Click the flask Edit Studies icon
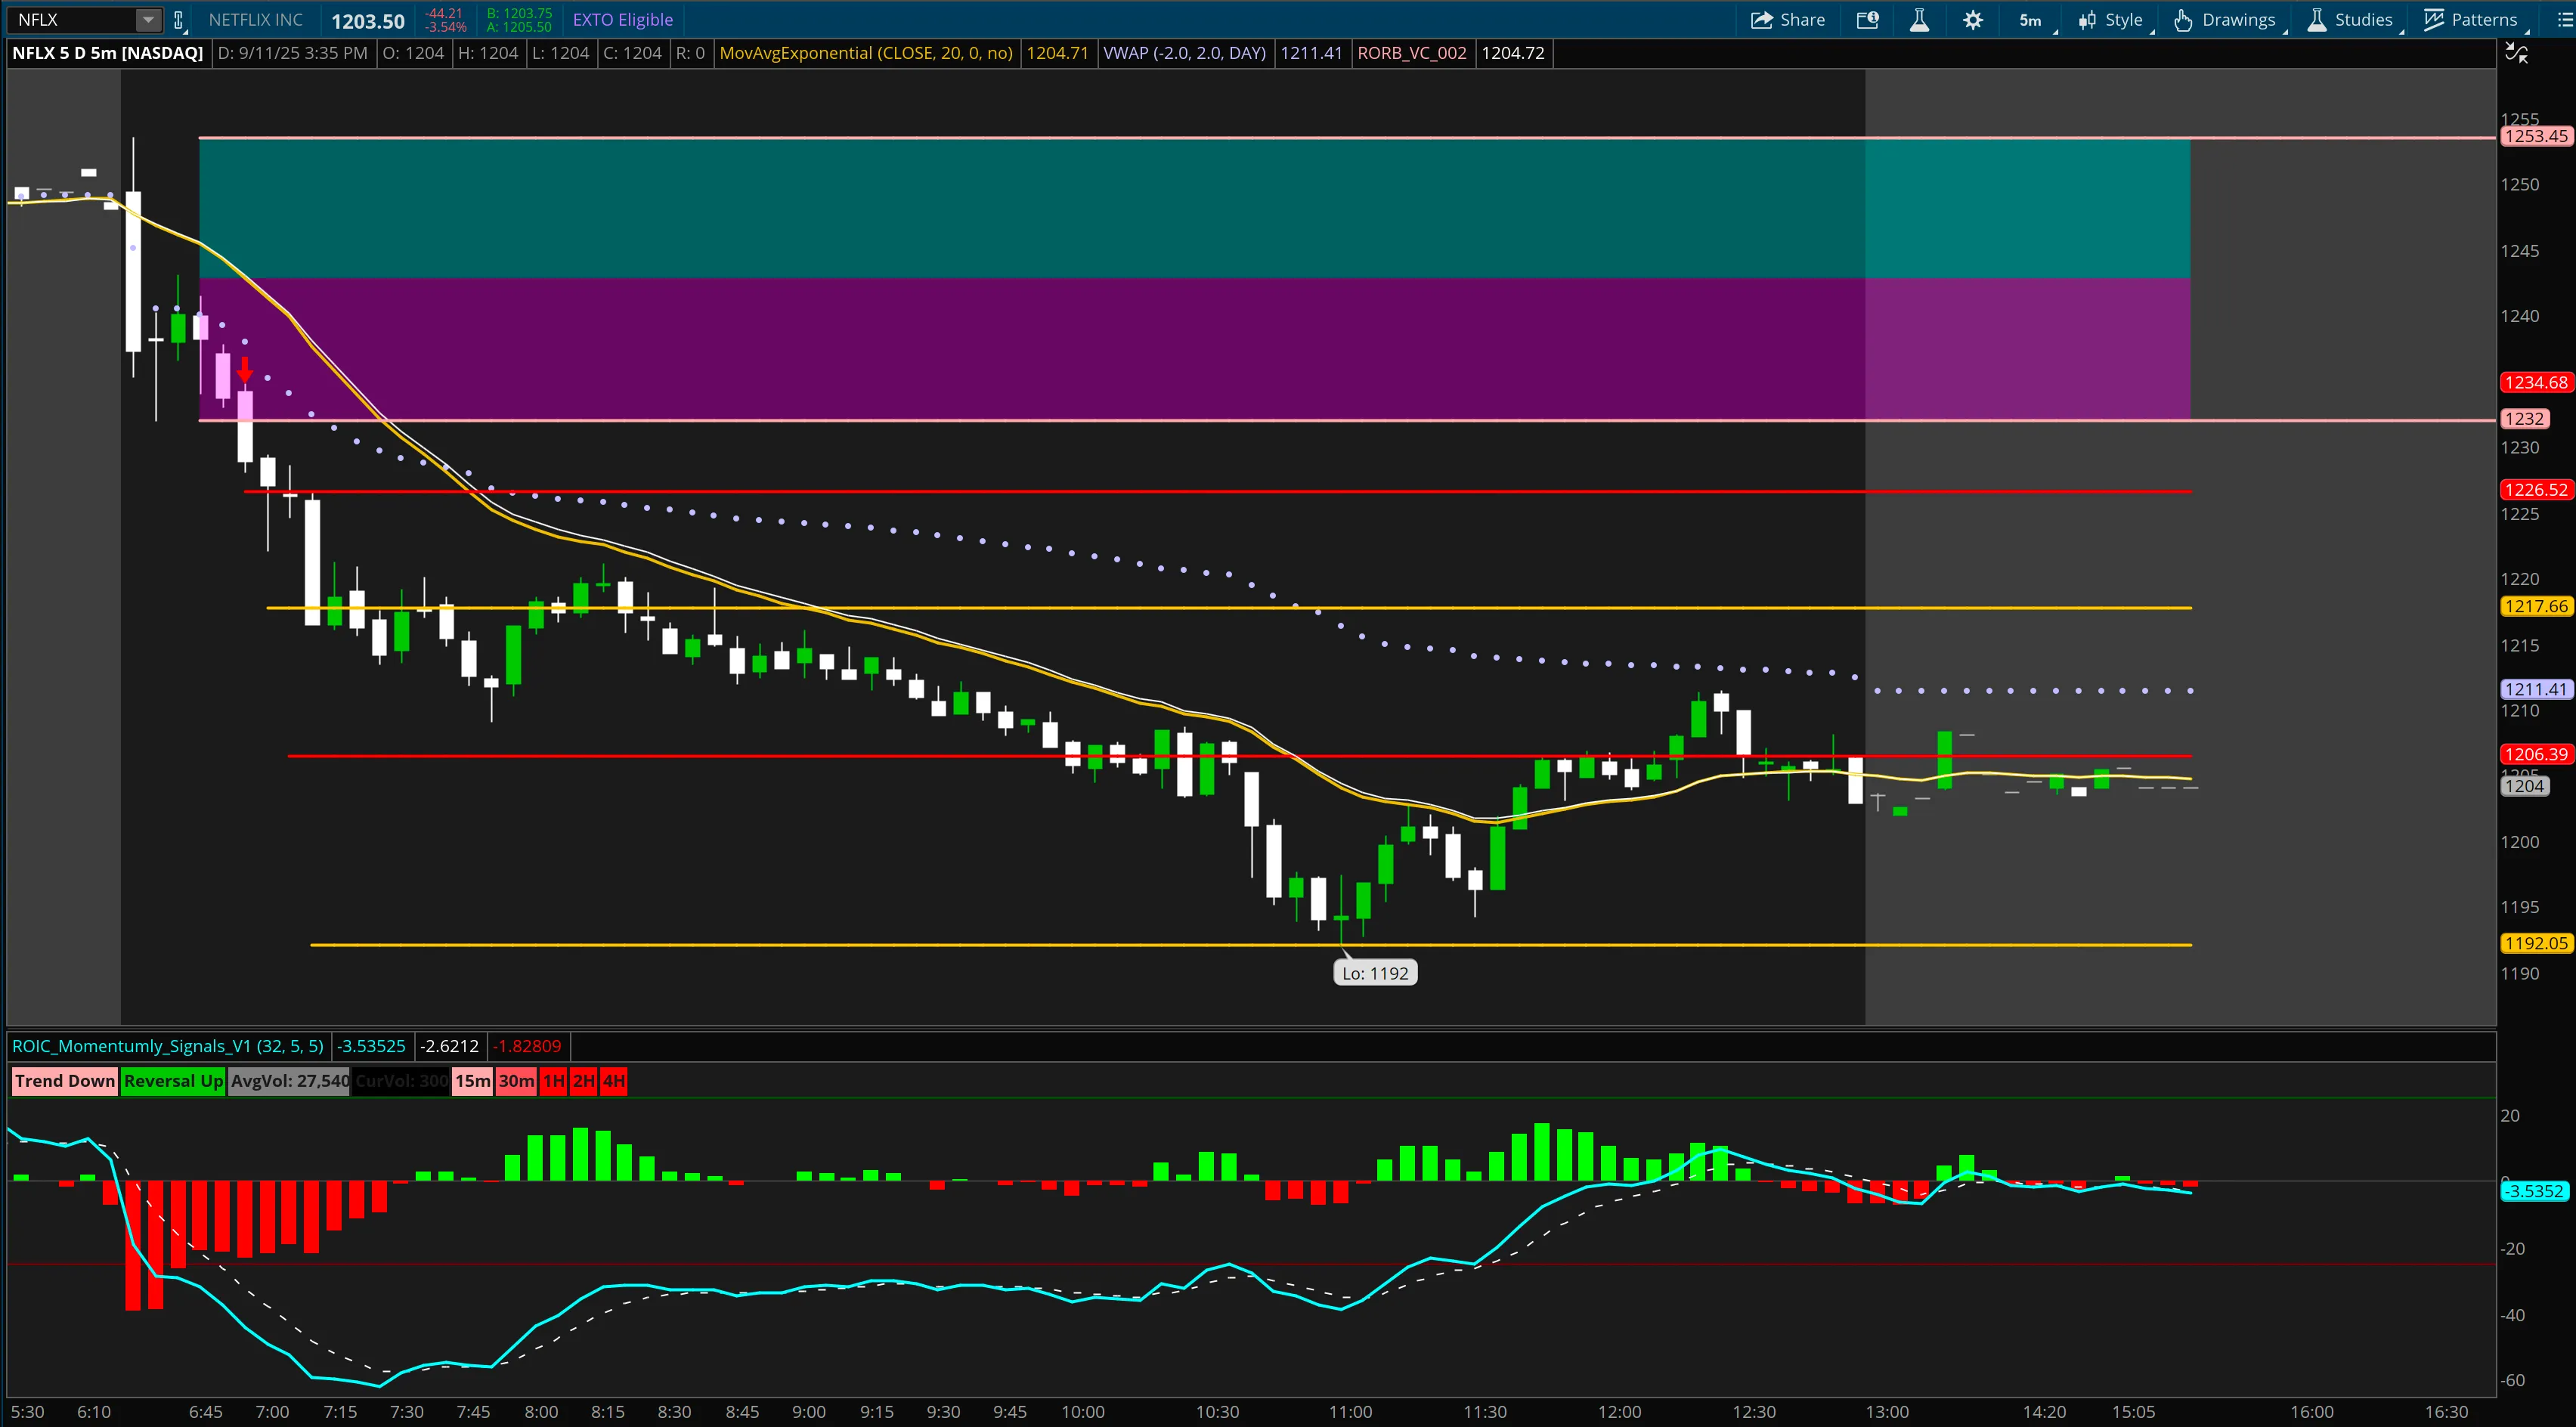This screenshot has height=1427, width=2576. point(1919,20)
